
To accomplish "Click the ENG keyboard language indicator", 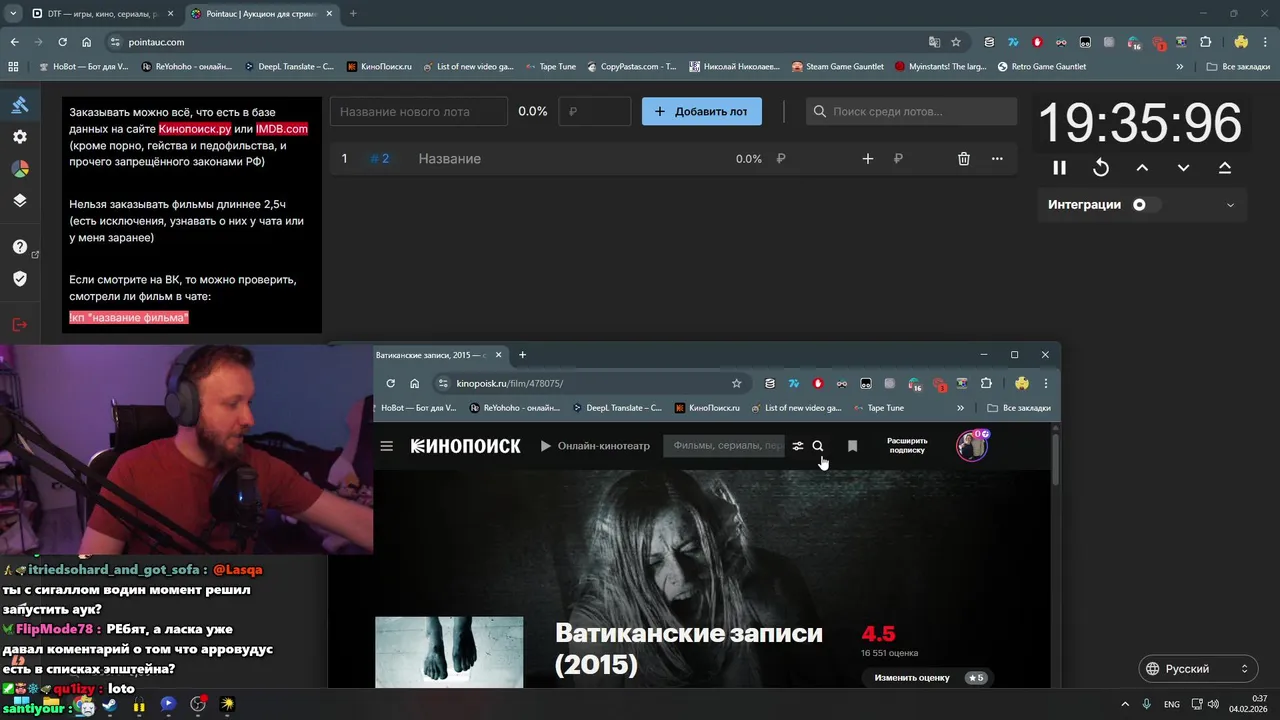I will pos(1171,704).
